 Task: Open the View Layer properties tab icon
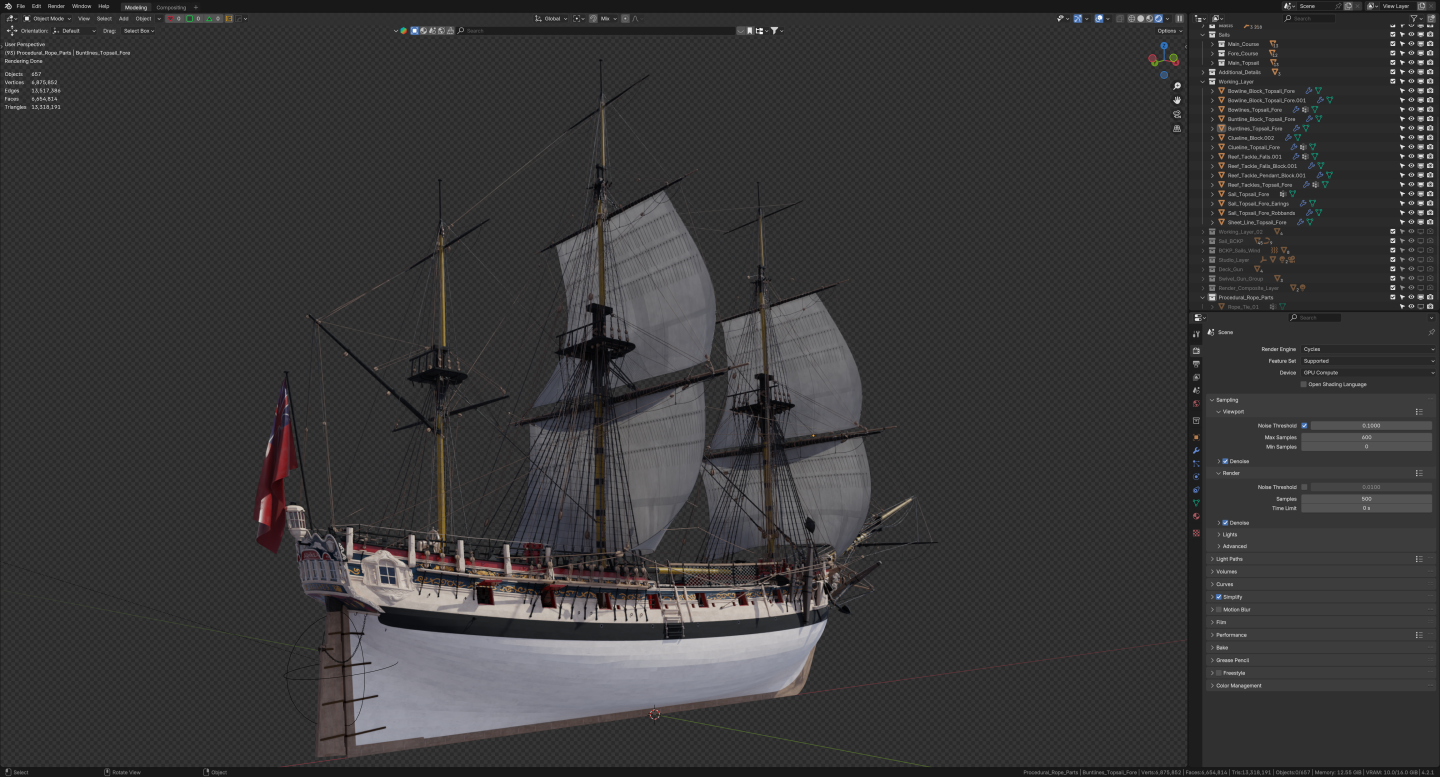tap(1196, 377)
